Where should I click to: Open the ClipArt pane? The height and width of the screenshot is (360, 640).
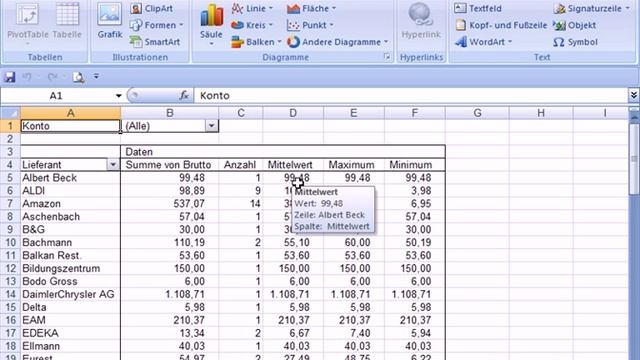[152, 8]
